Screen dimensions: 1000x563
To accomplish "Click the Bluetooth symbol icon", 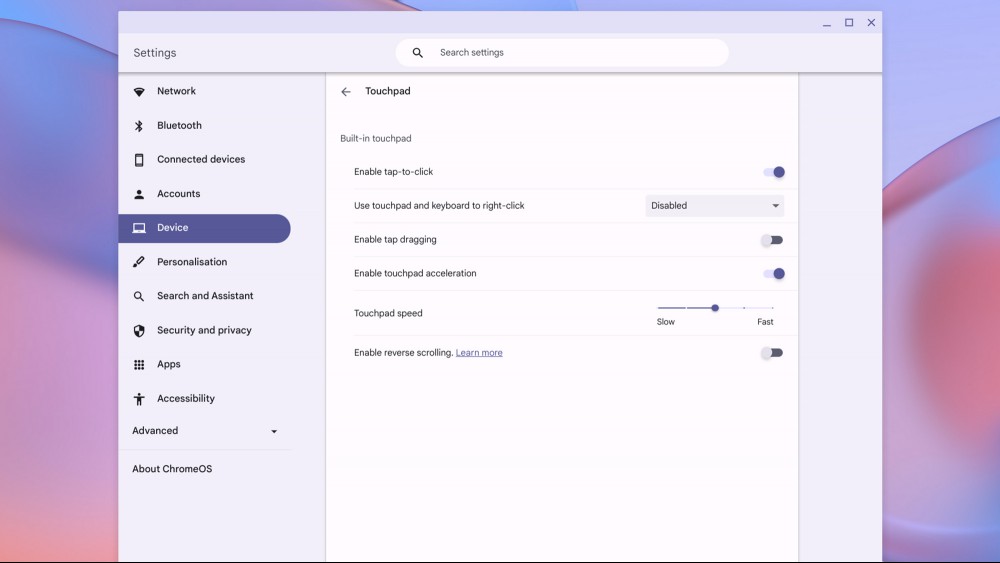I will click(139, 126).
